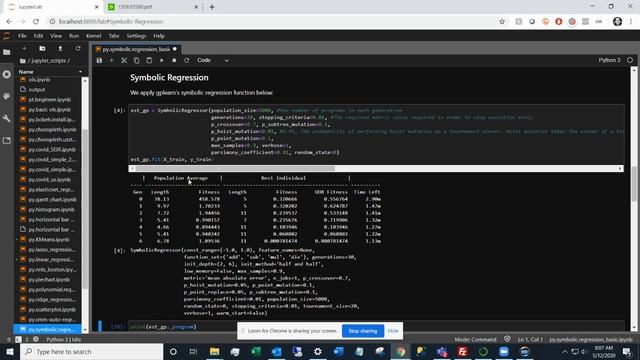Click Stop sharing button
The width and height of the screenshot is (640, 360).
point(363,331)
